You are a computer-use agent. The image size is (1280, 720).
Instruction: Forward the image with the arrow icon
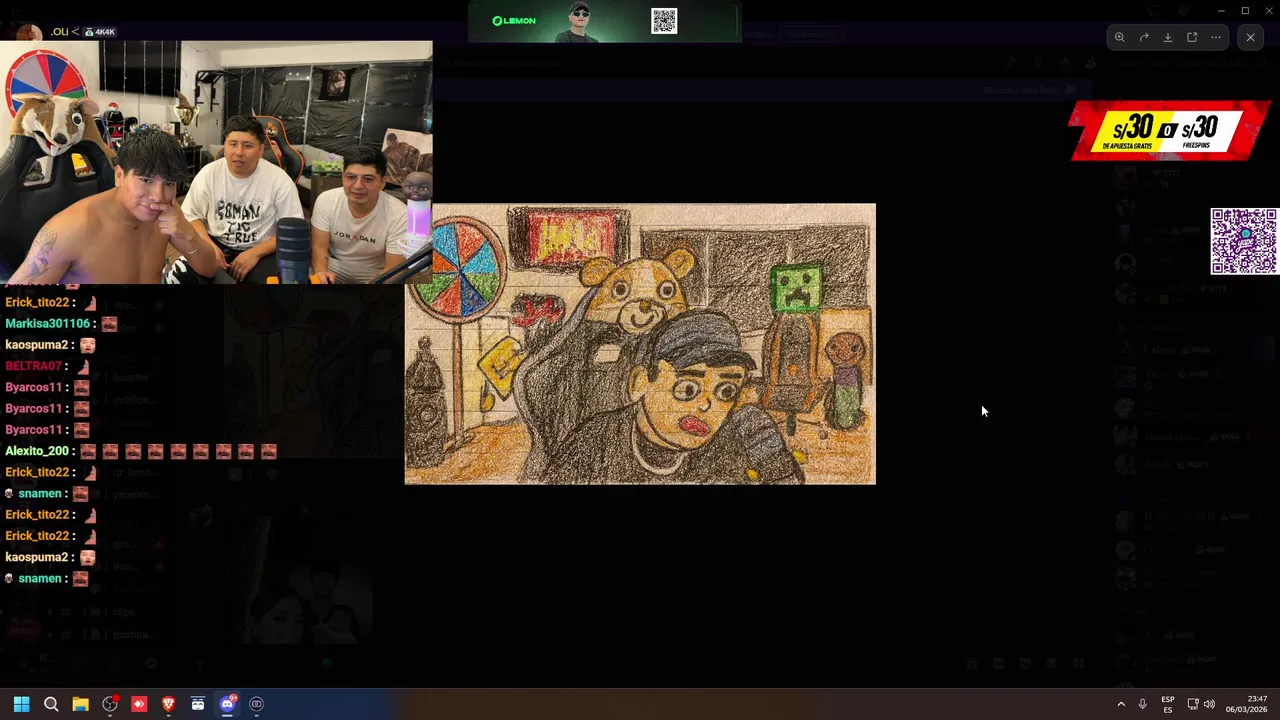click(1144, 37)
